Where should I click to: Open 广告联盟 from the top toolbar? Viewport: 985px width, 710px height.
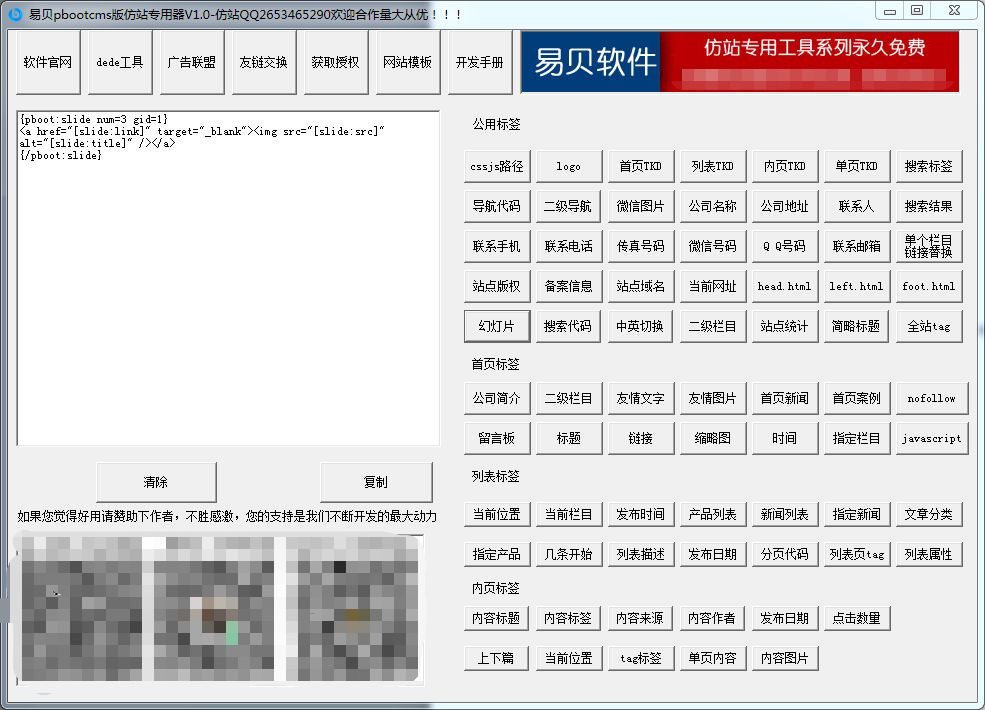192,61
